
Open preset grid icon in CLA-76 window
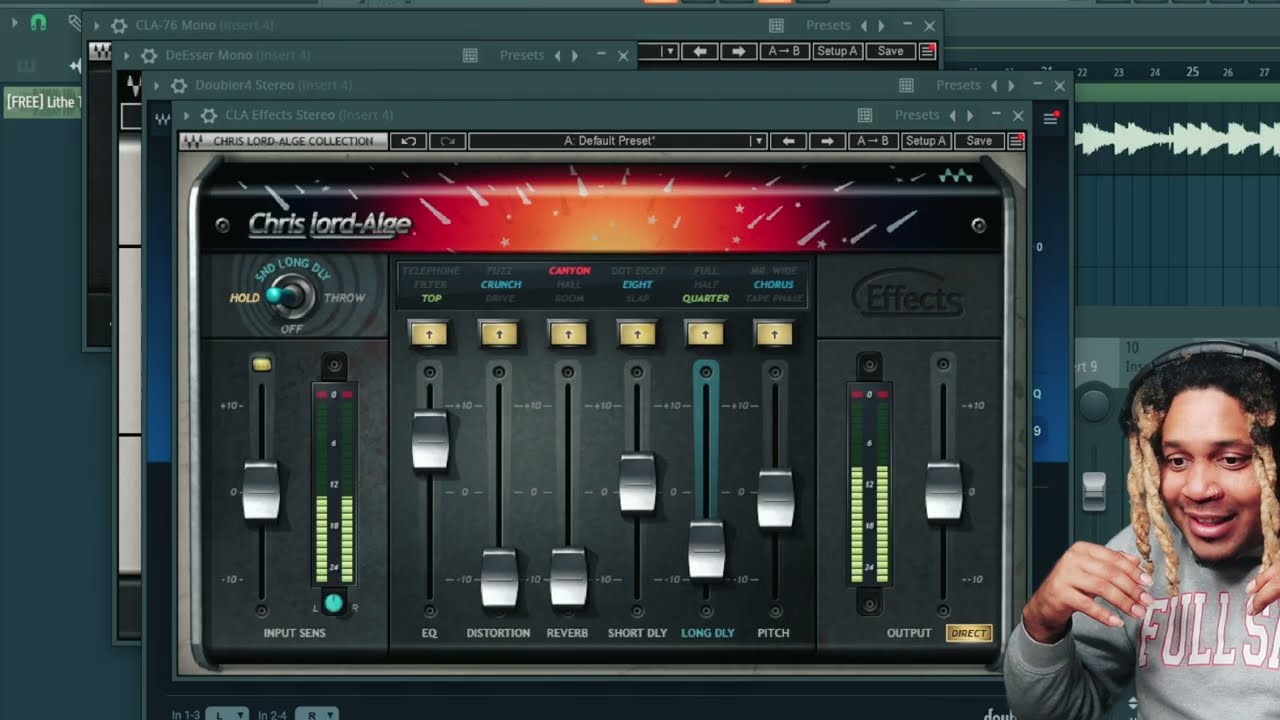tap(776, 25)
